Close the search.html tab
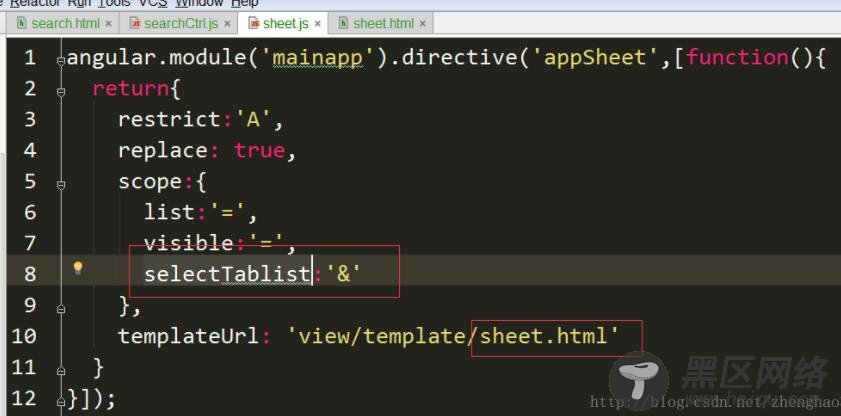The height and width of the screenshot is (416, 841). pos(108,24)
